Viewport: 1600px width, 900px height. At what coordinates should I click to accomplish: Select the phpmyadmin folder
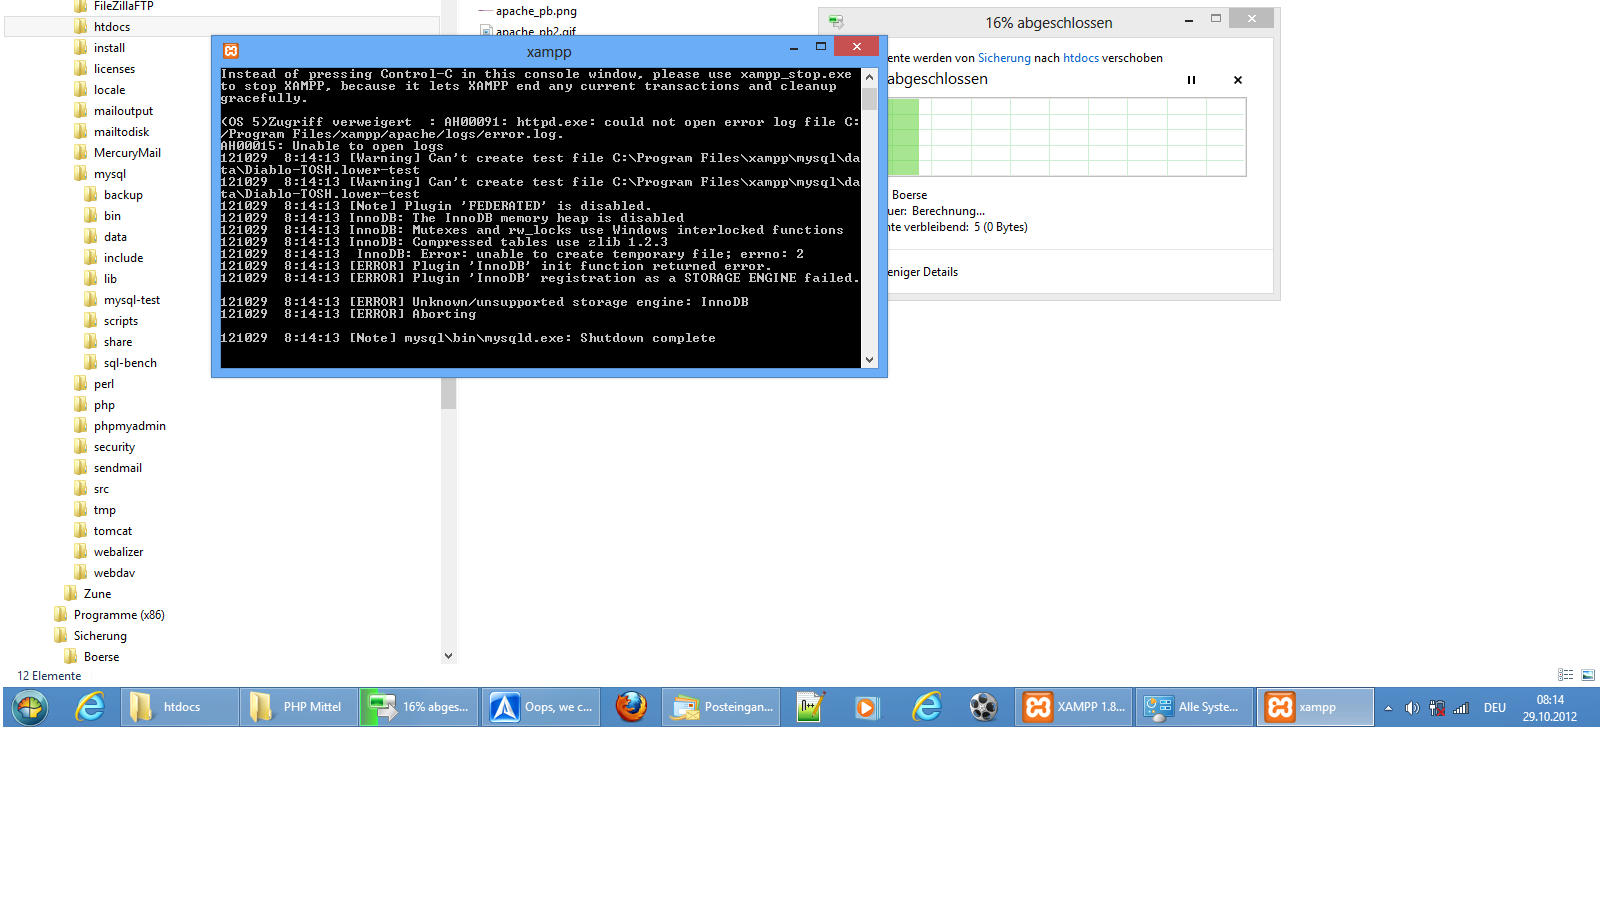click(129, 426)
